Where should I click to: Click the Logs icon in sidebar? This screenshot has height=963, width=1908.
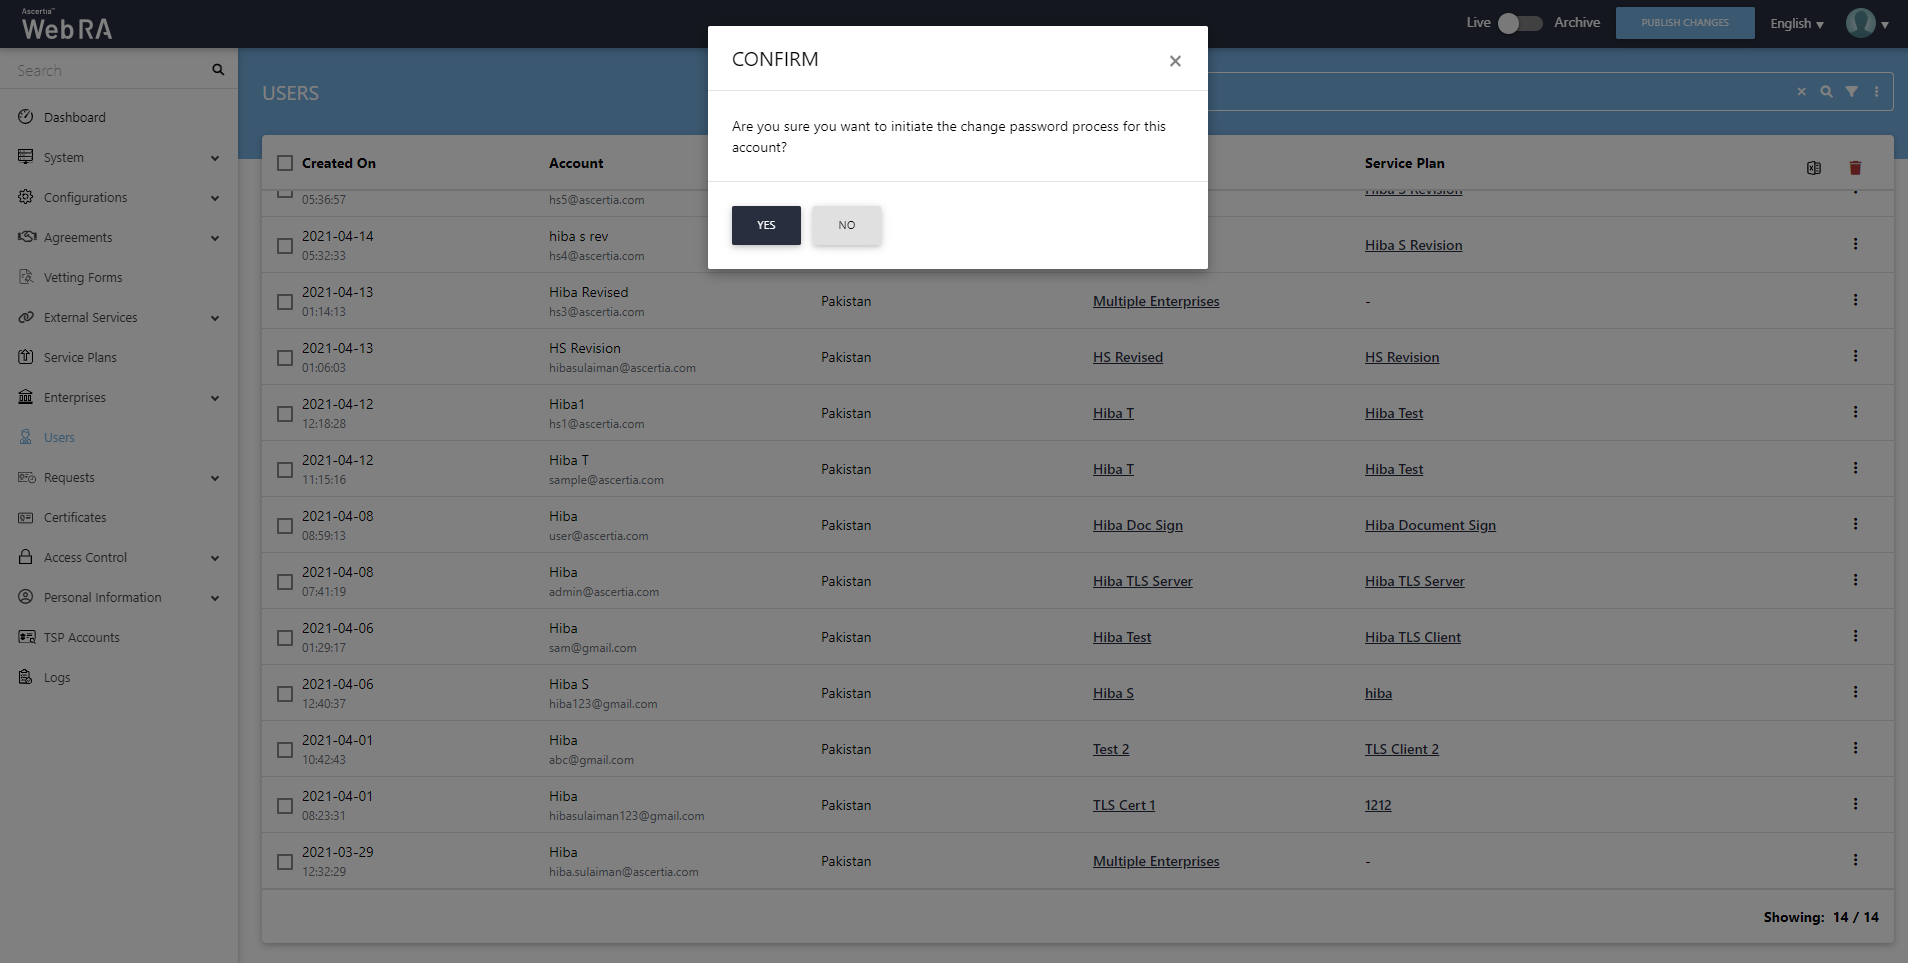click(26, 677)
